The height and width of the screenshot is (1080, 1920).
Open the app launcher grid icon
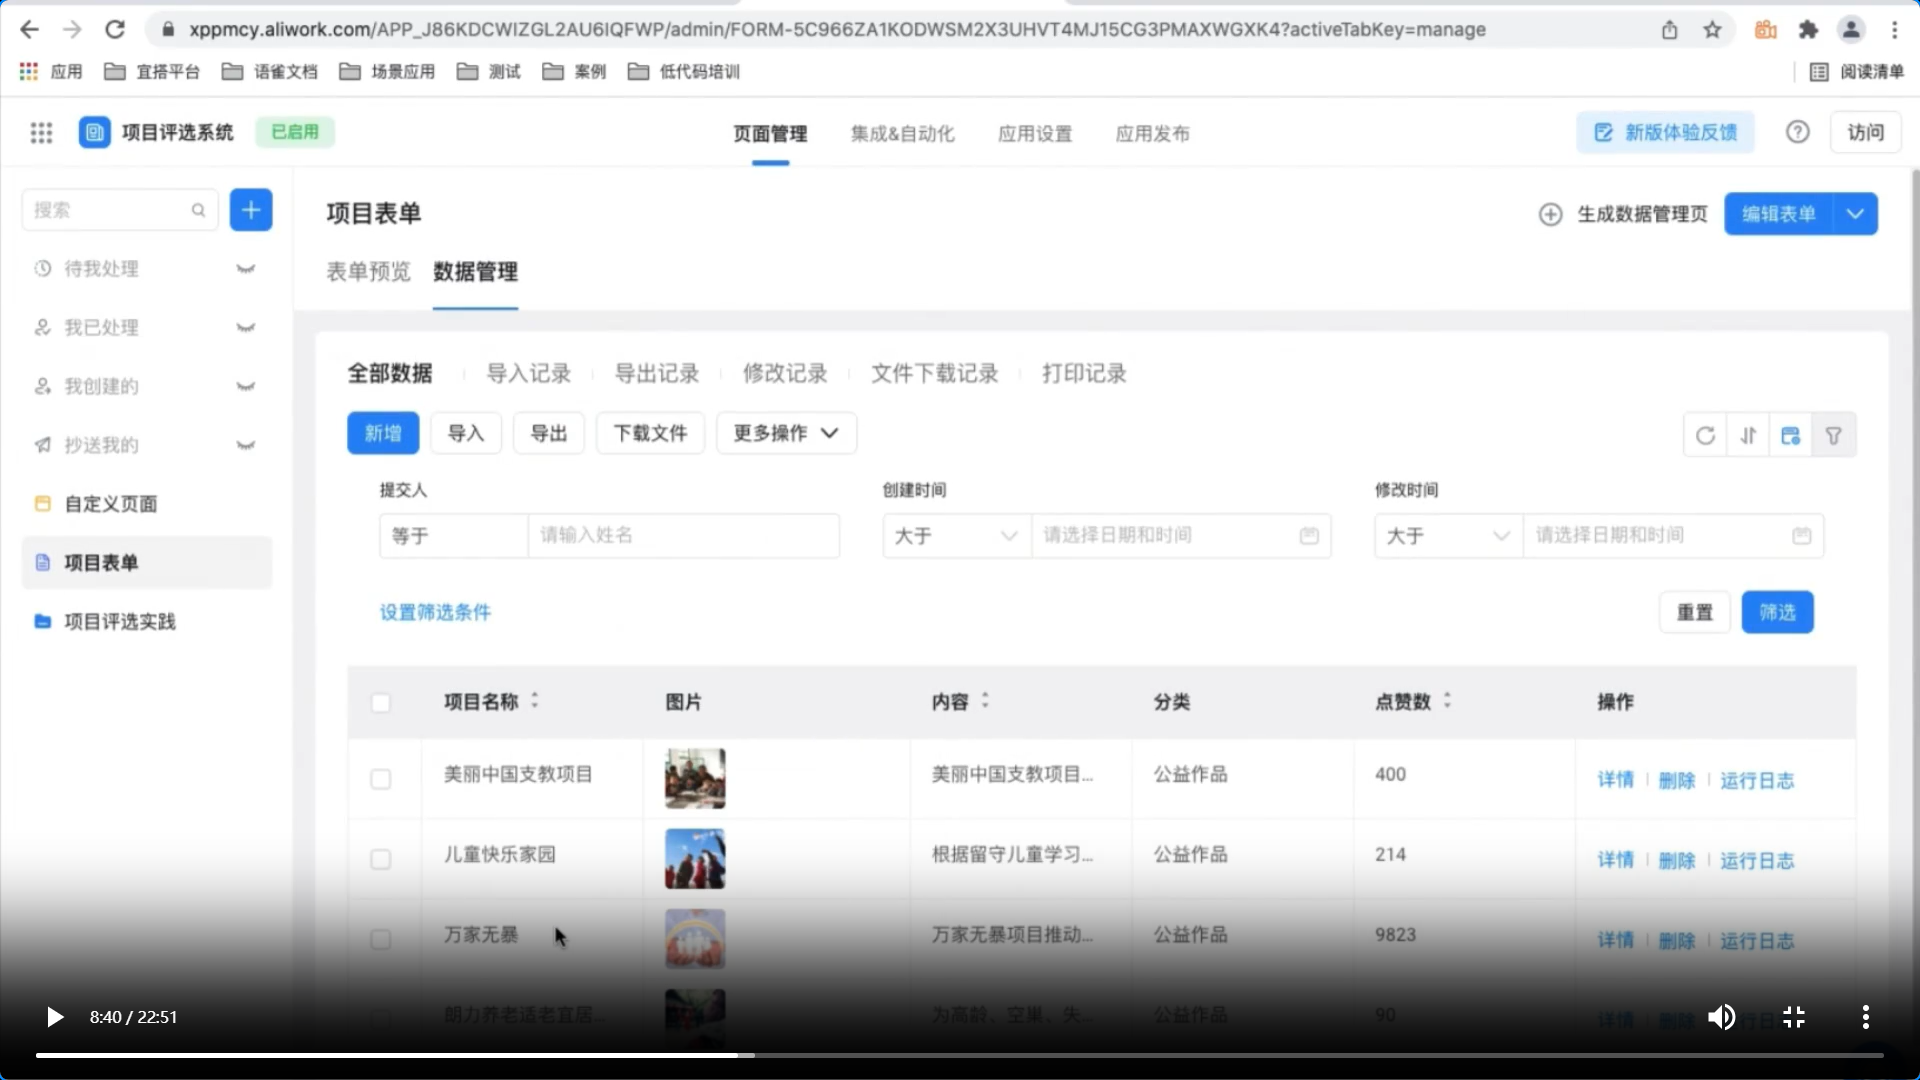coord(41,133)
